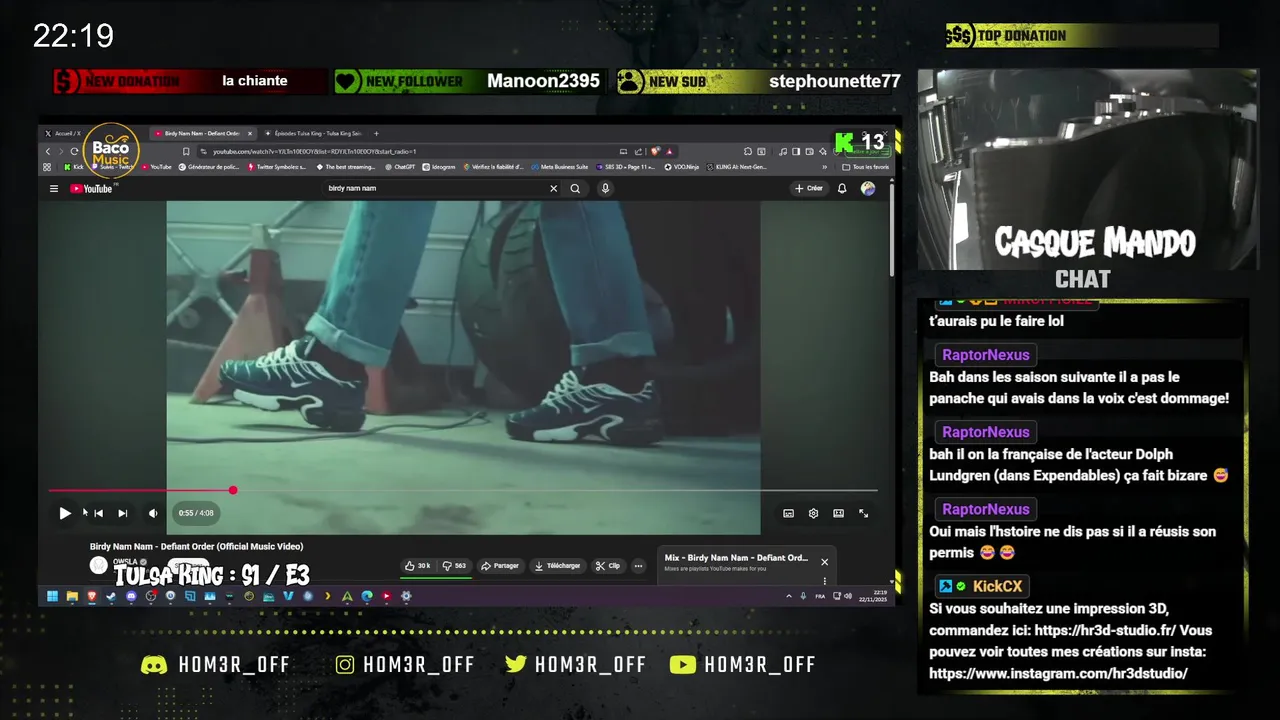The image size is (1280, 720).
Task: Open the OWSLA channel avatar
Action: click(98, 565)
